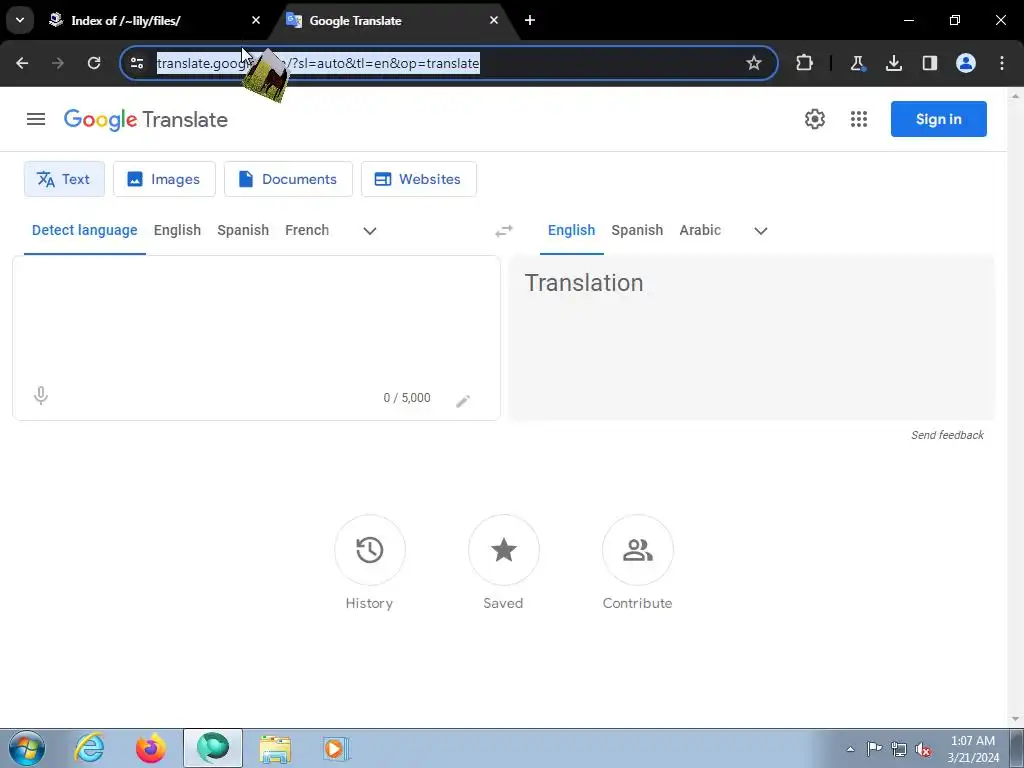Choose English as target language
This screenshot has width=1024, height=768.
[571, 230]
